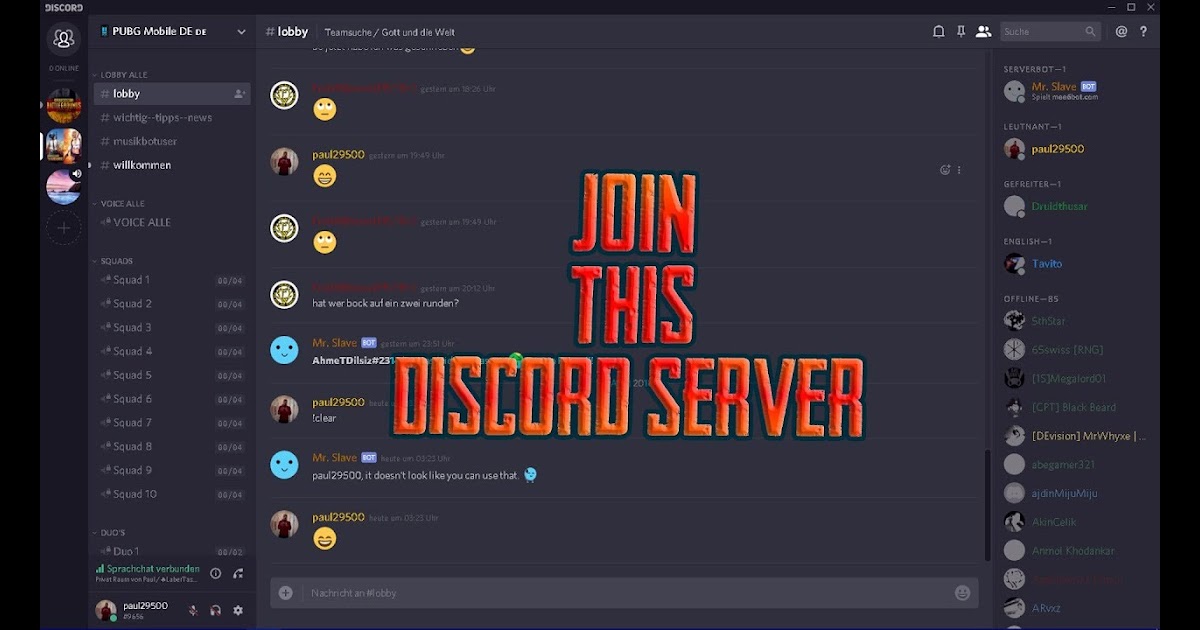This screenshot has height=630, width=1200.
Task: Open mentions with the @ icon
Action: click(x=1121, y=32)
